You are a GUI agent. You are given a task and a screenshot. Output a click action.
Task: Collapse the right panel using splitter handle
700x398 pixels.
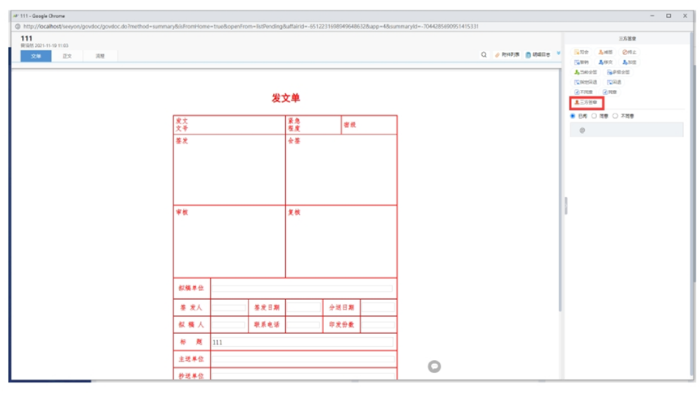click(x=566, y=206)
